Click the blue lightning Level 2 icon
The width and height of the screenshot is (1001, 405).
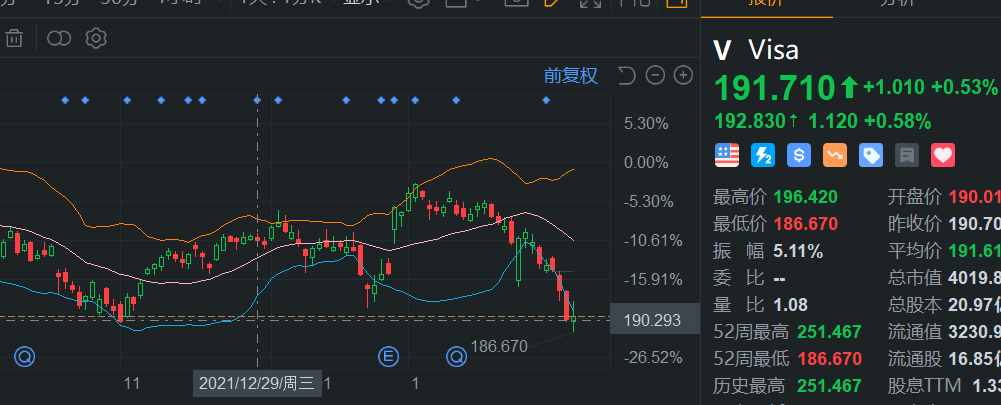click(x=763, y=155)
